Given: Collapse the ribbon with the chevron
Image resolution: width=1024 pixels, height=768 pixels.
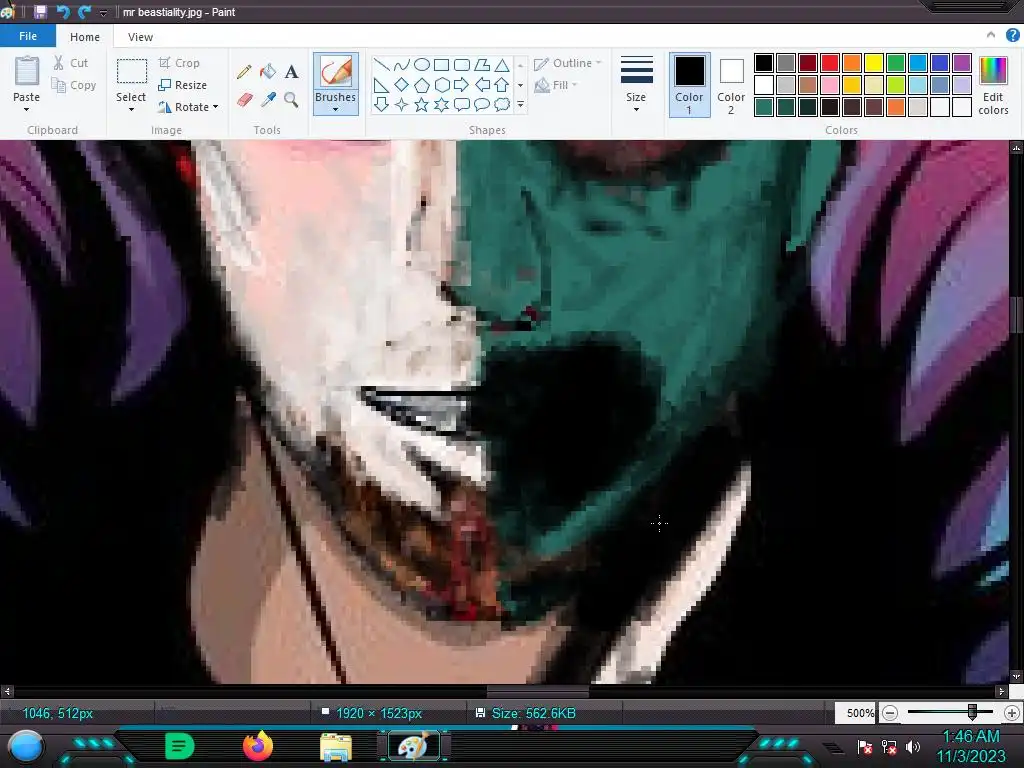Looking at the screenshot, I should click(x=991, y=36).
